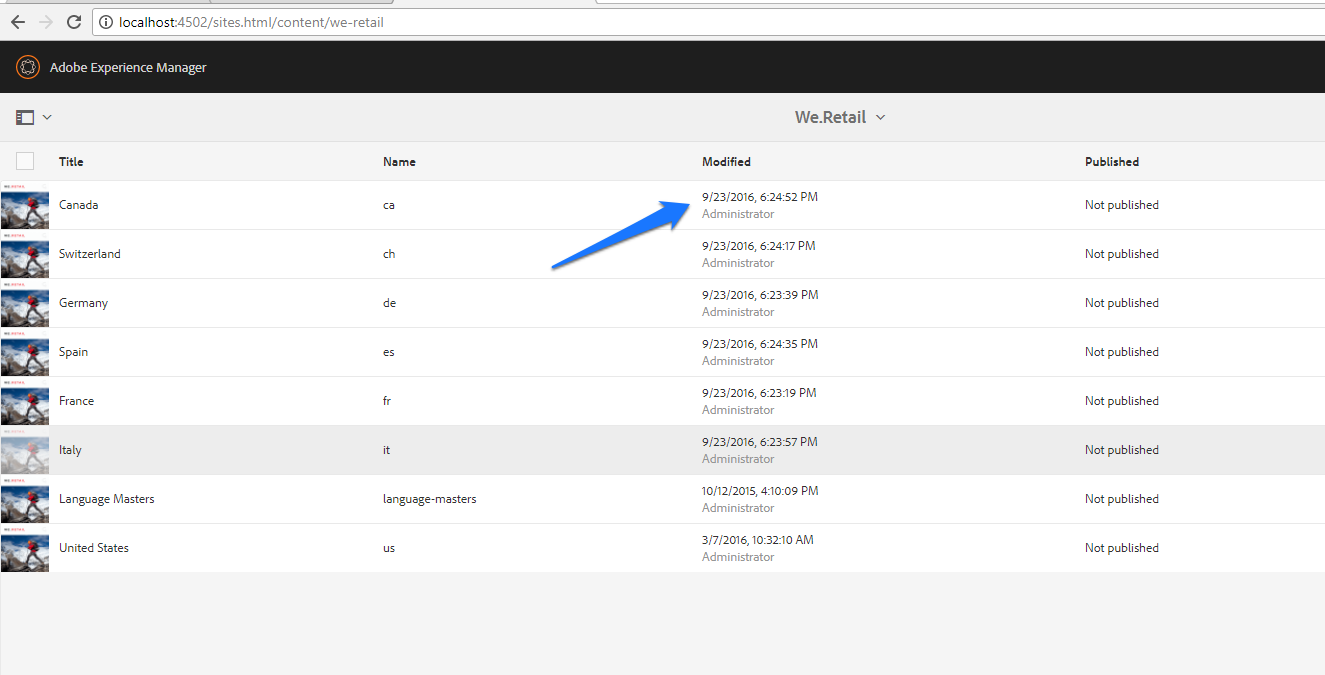Click the Published column header

(x=1111, y=161)
